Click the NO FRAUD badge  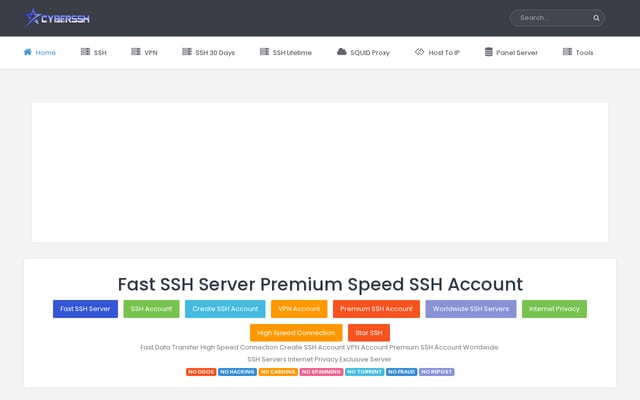(402, 372)
